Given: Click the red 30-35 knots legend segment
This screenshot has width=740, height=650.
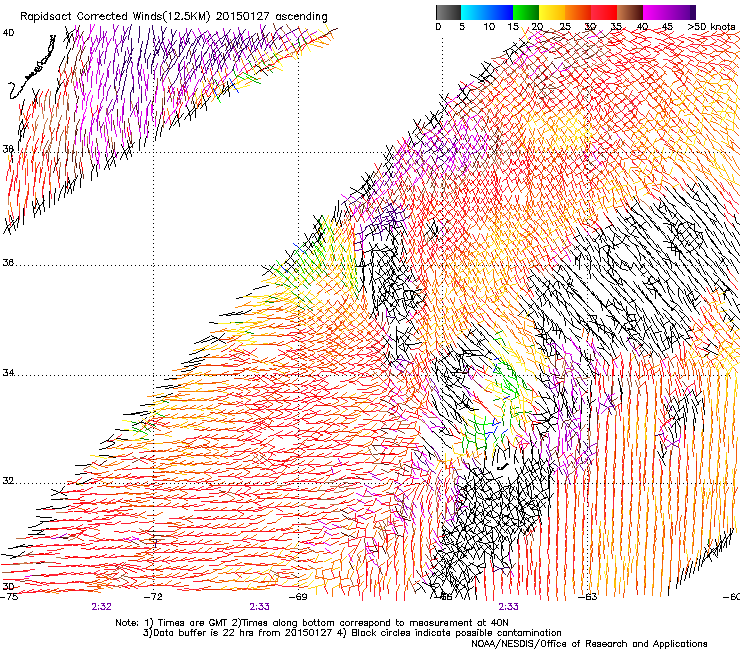Looking at the screenshot, I should (604, 12).
